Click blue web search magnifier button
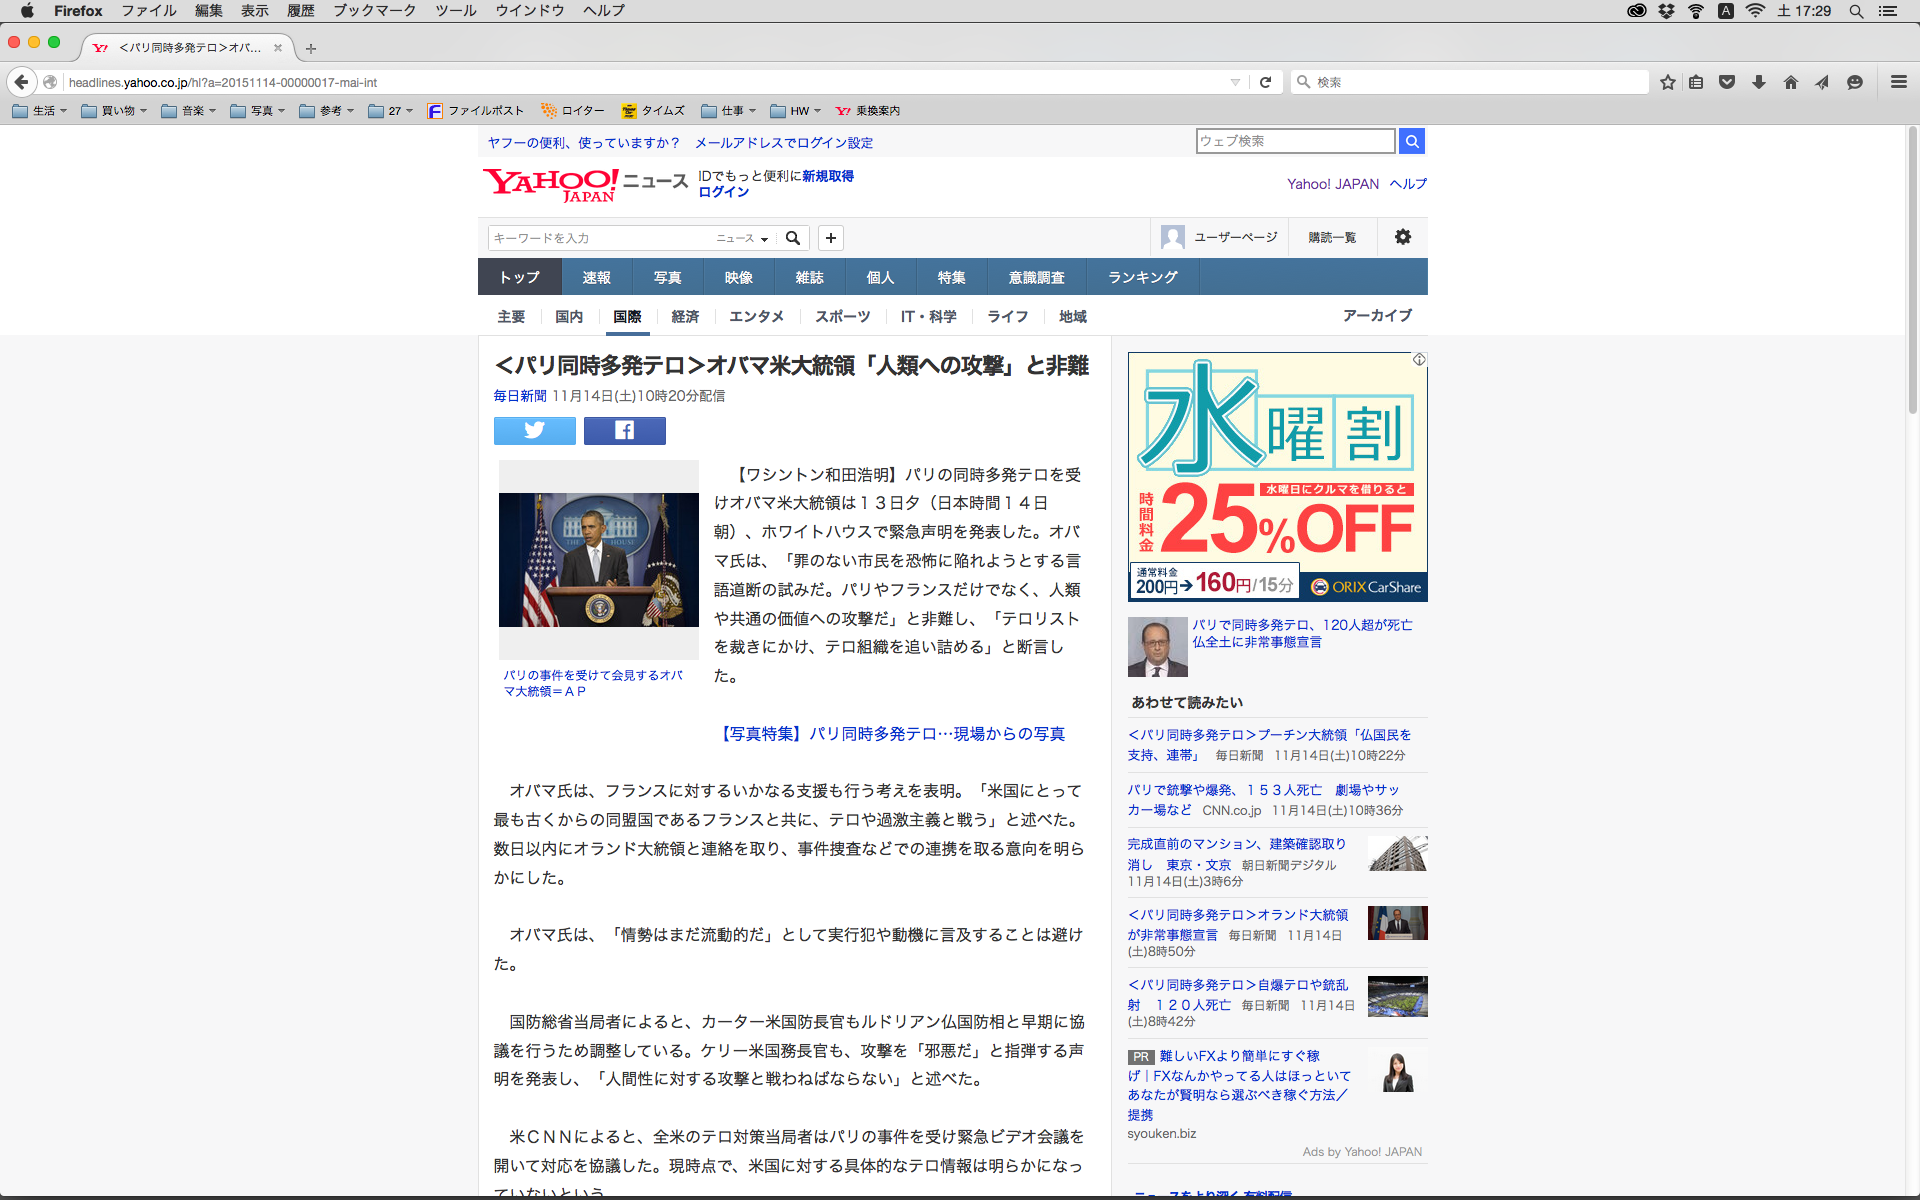The height and width of the screenshot is (1200, 1920). 1411,141
